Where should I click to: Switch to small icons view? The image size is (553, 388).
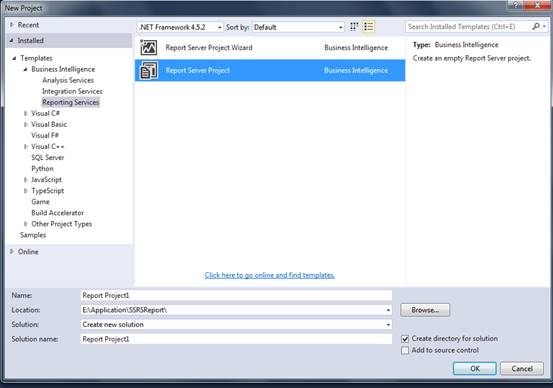354,26
